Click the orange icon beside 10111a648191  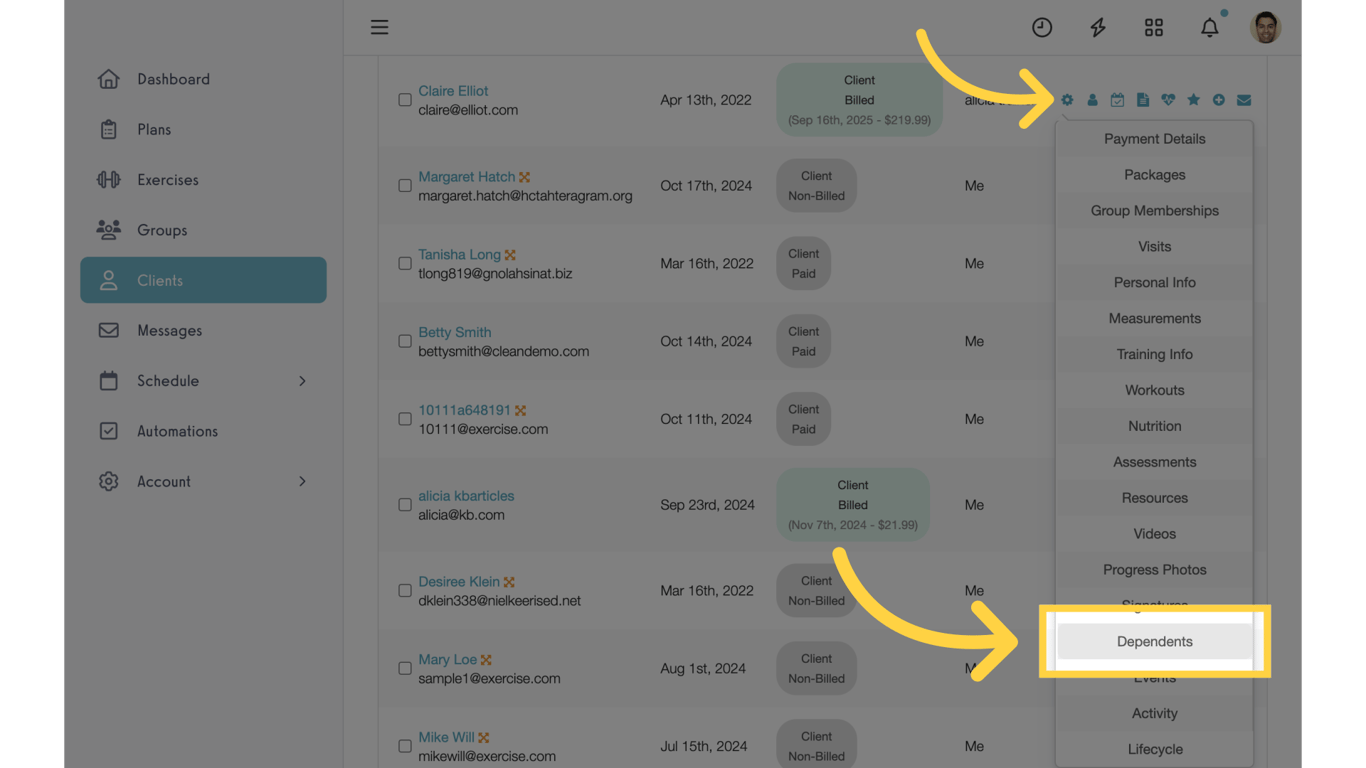pos(520,411)
